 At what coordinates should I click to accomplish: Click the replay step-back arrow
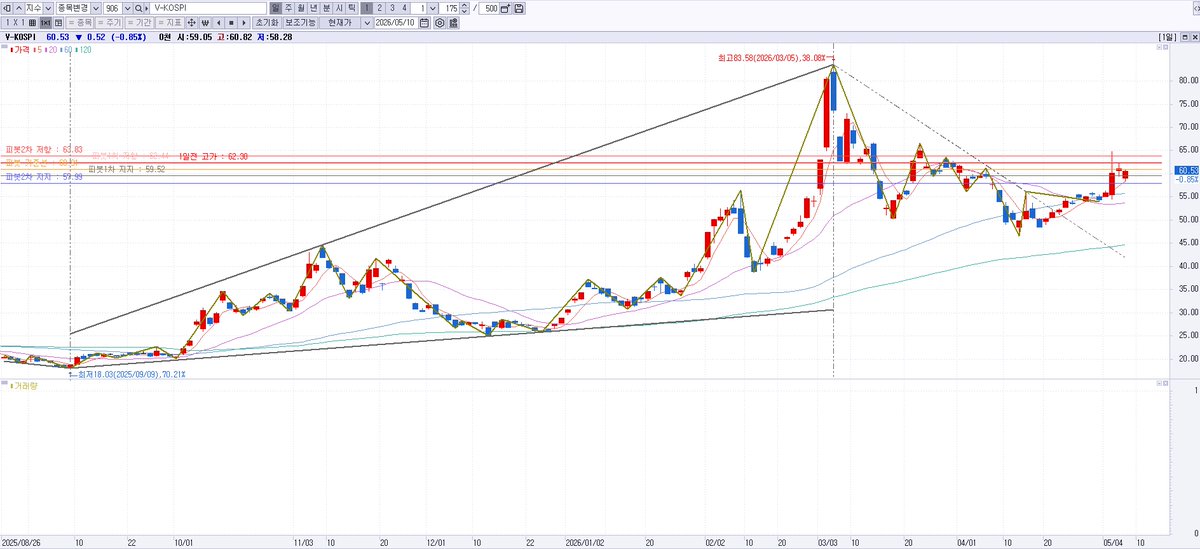(x=218, y=22)
